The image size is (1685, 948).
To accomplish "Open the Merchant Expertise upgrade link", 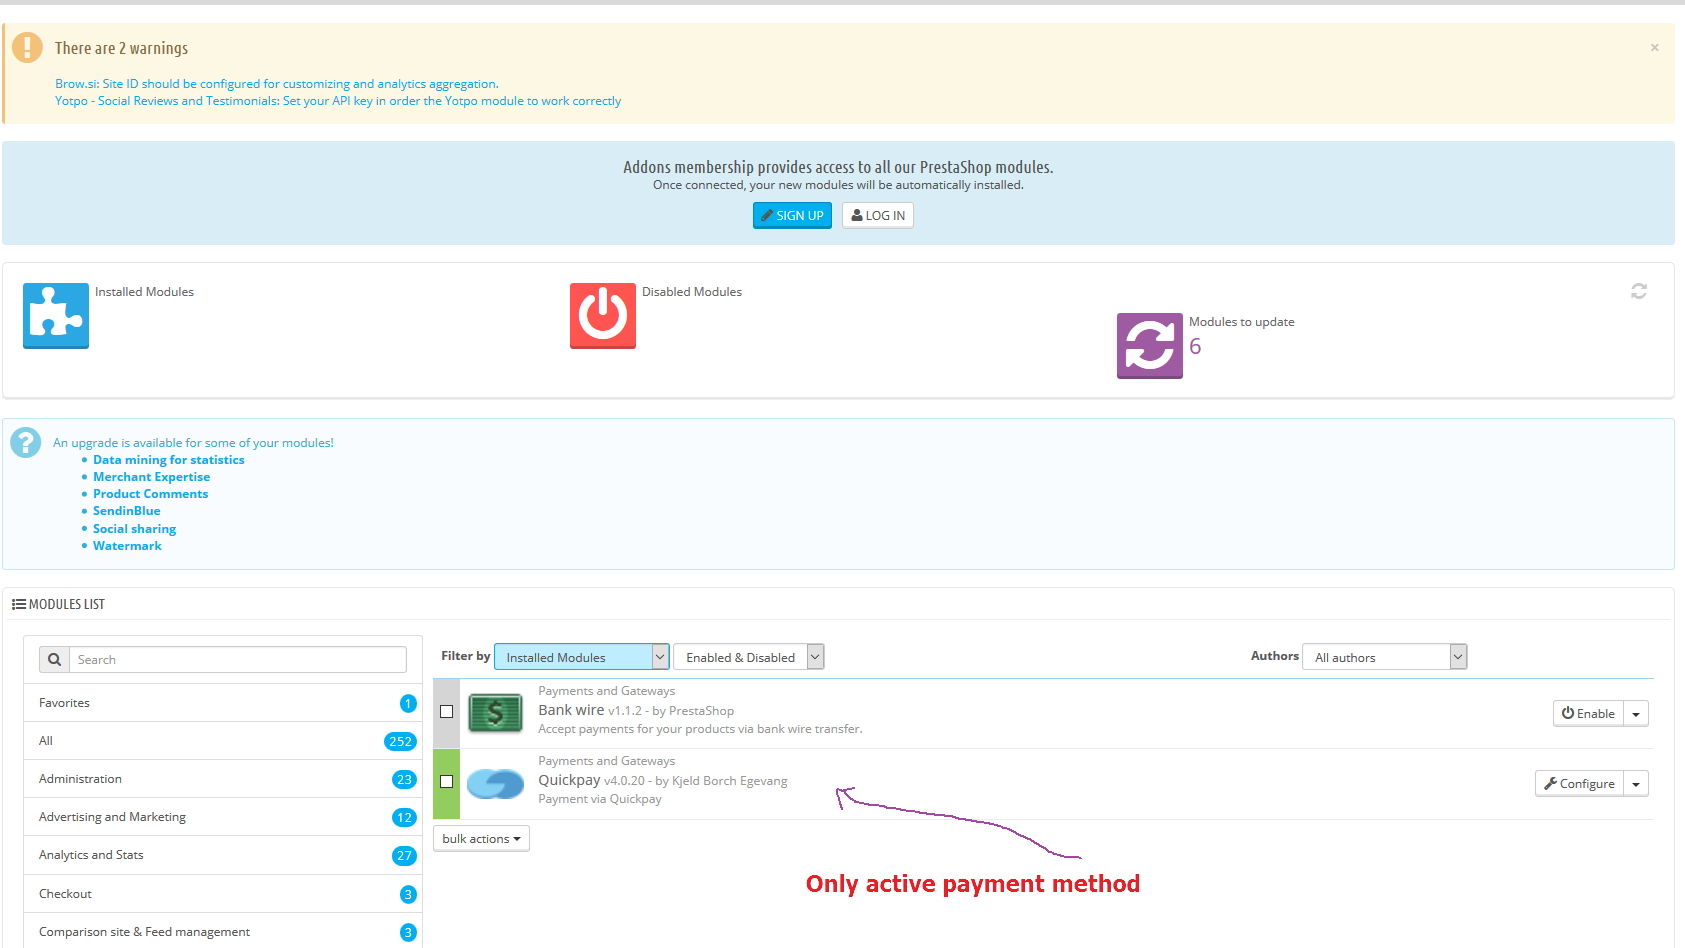I will coord(152,477).
